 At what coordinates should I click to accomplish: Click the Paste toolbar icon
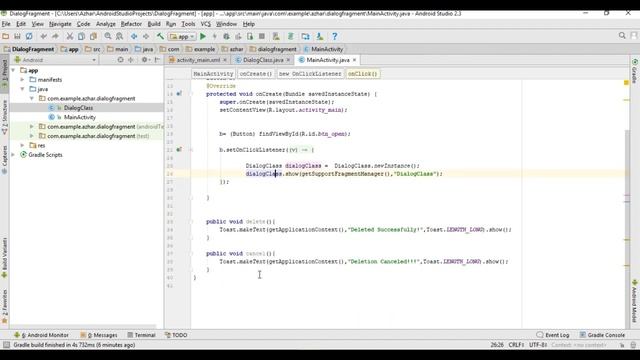coord(93,36)
